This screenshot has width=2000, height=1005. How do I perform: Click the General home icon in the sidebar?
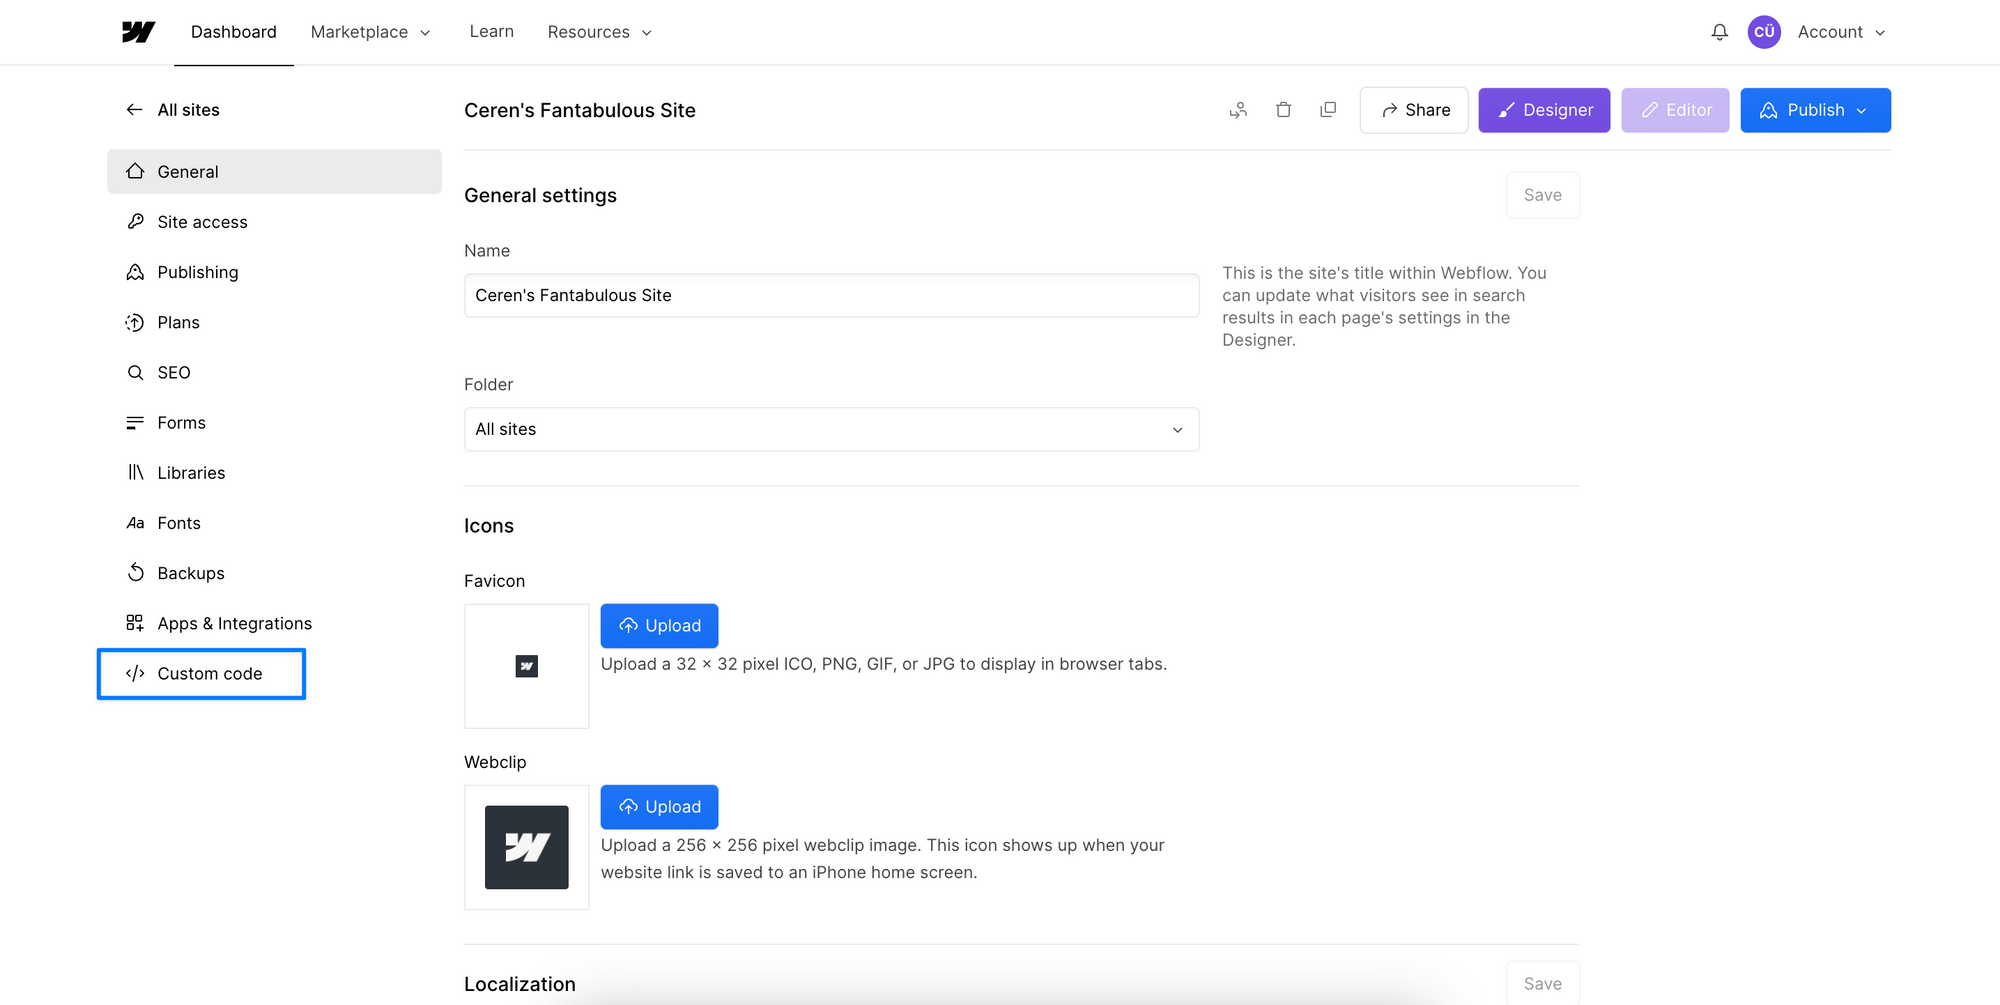tap(135, 171)
